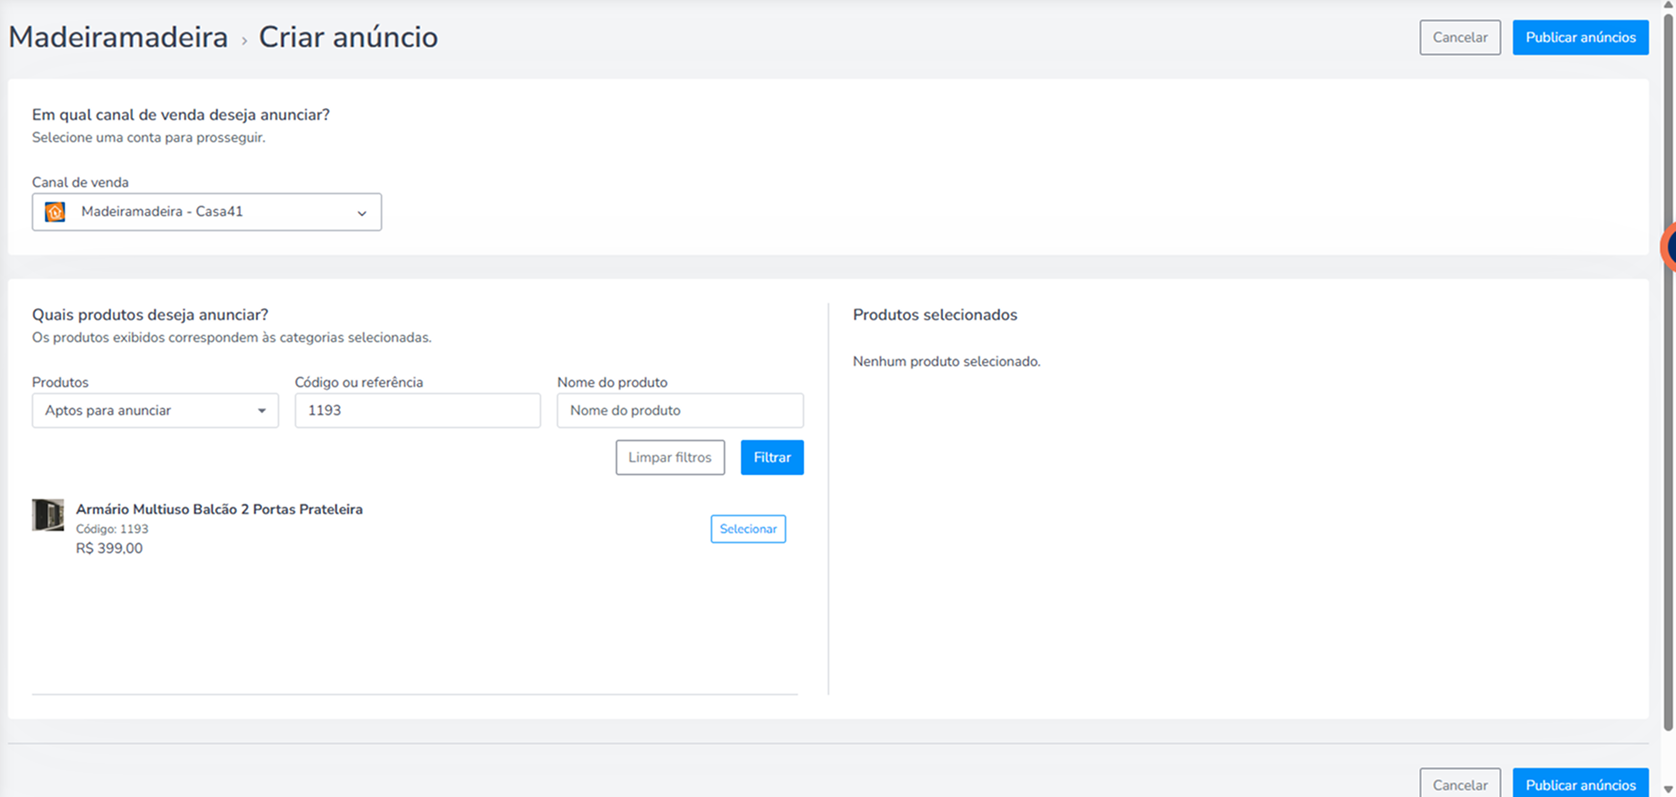Click the bottom Cancelar button

coord(1460,784)
